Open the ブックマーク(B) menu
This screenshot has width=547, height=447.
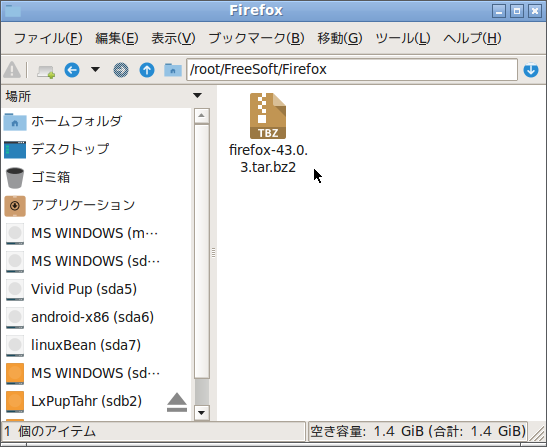[256, 38]
